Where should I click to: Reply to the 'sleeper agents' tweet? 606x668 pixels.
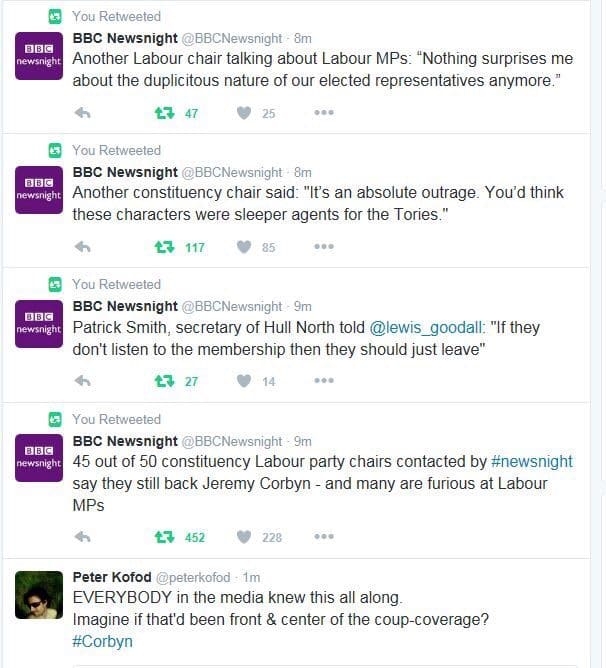(x=82, y=247)
